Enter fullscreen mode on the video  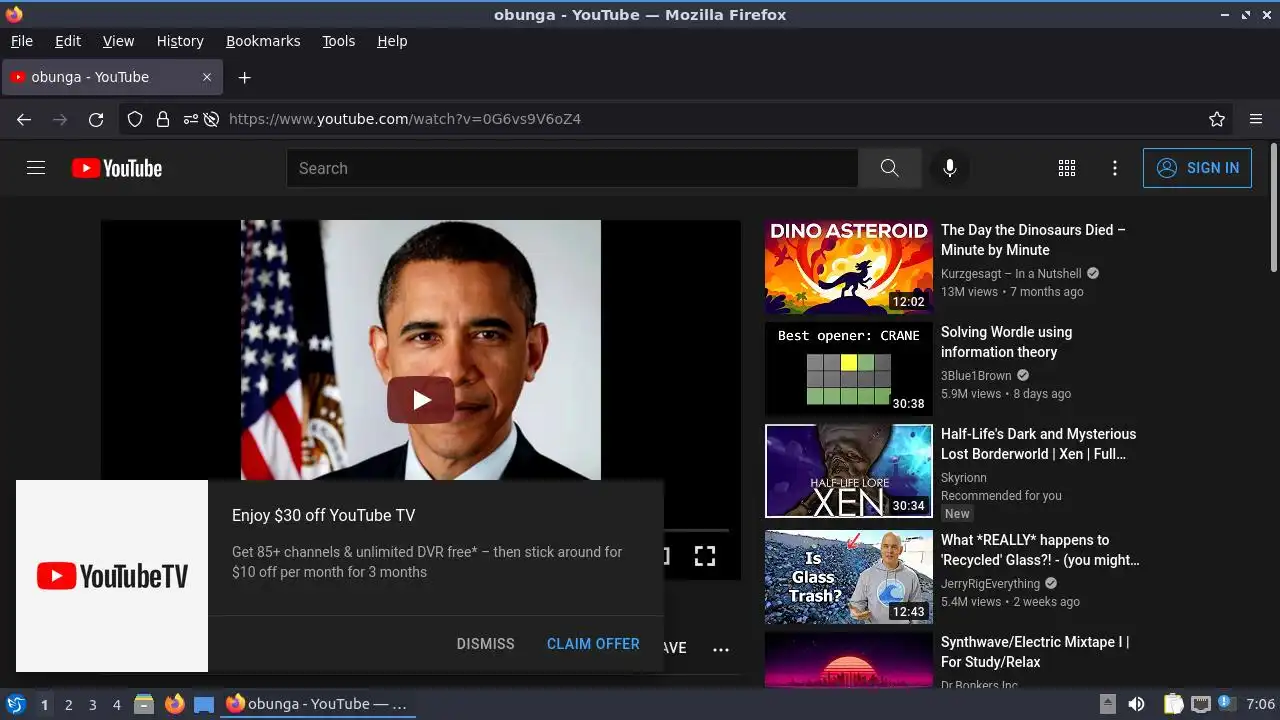pos(705,556)
